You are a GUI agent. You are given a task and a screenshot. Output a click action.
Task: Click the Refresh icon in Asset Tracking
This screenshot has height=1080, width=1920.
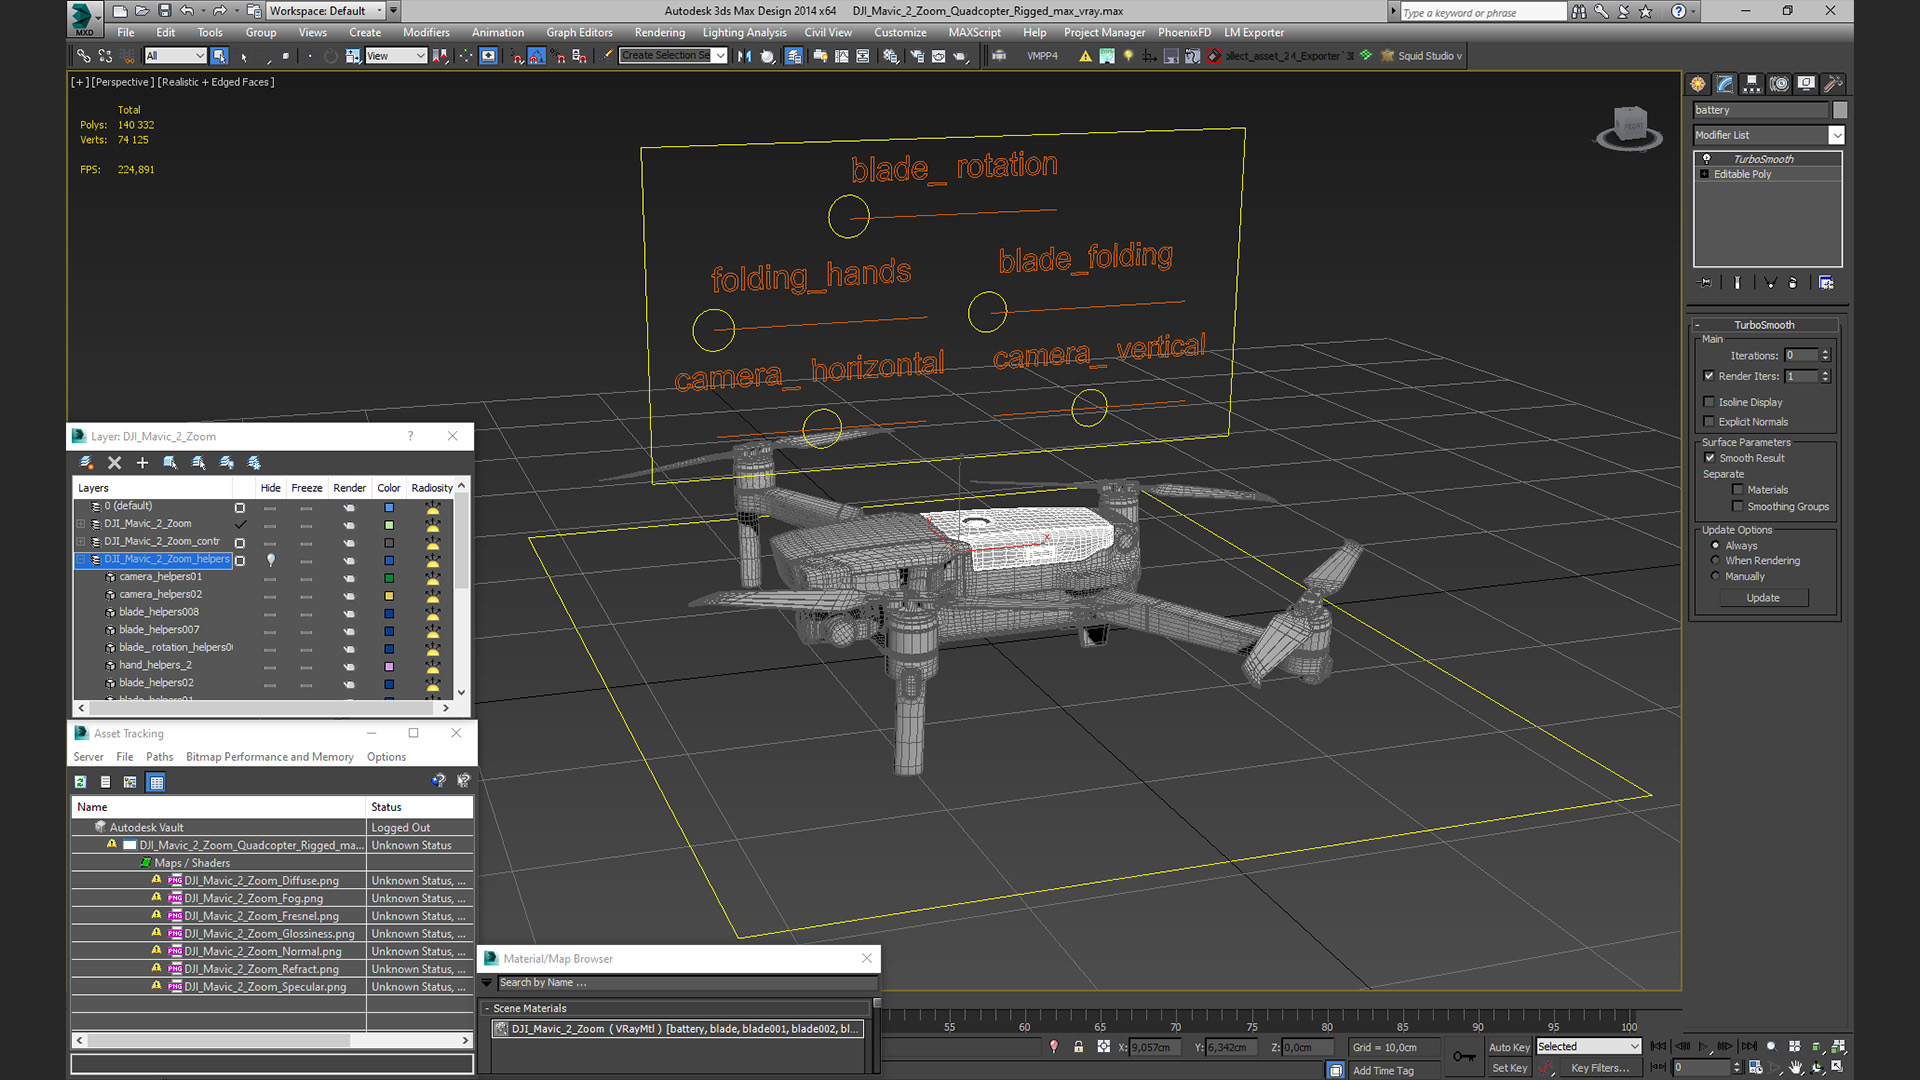[x=81, y=782]
